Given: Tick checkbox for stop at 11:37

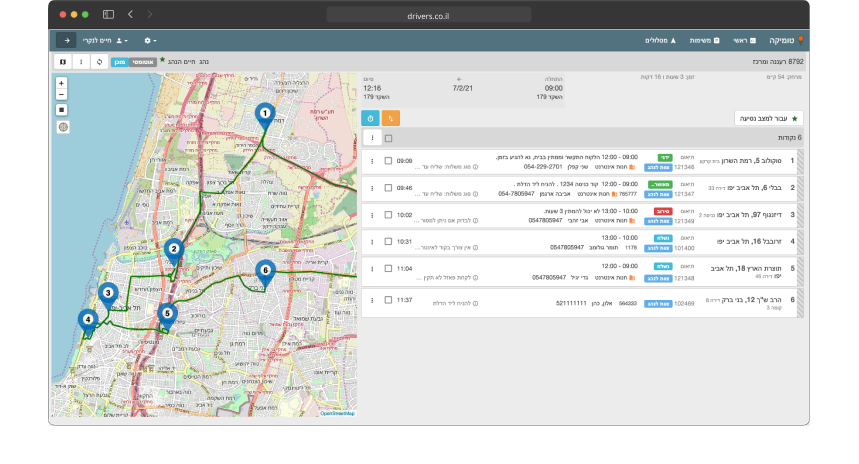Looking at the screenshot, I should coord(388,300).
